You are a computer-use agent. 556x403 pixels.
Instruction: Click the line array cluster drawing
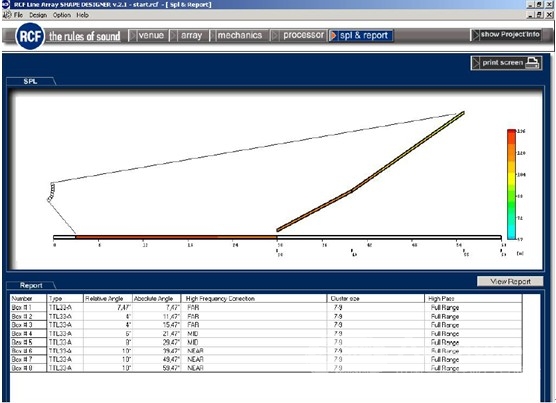point(51,192)
